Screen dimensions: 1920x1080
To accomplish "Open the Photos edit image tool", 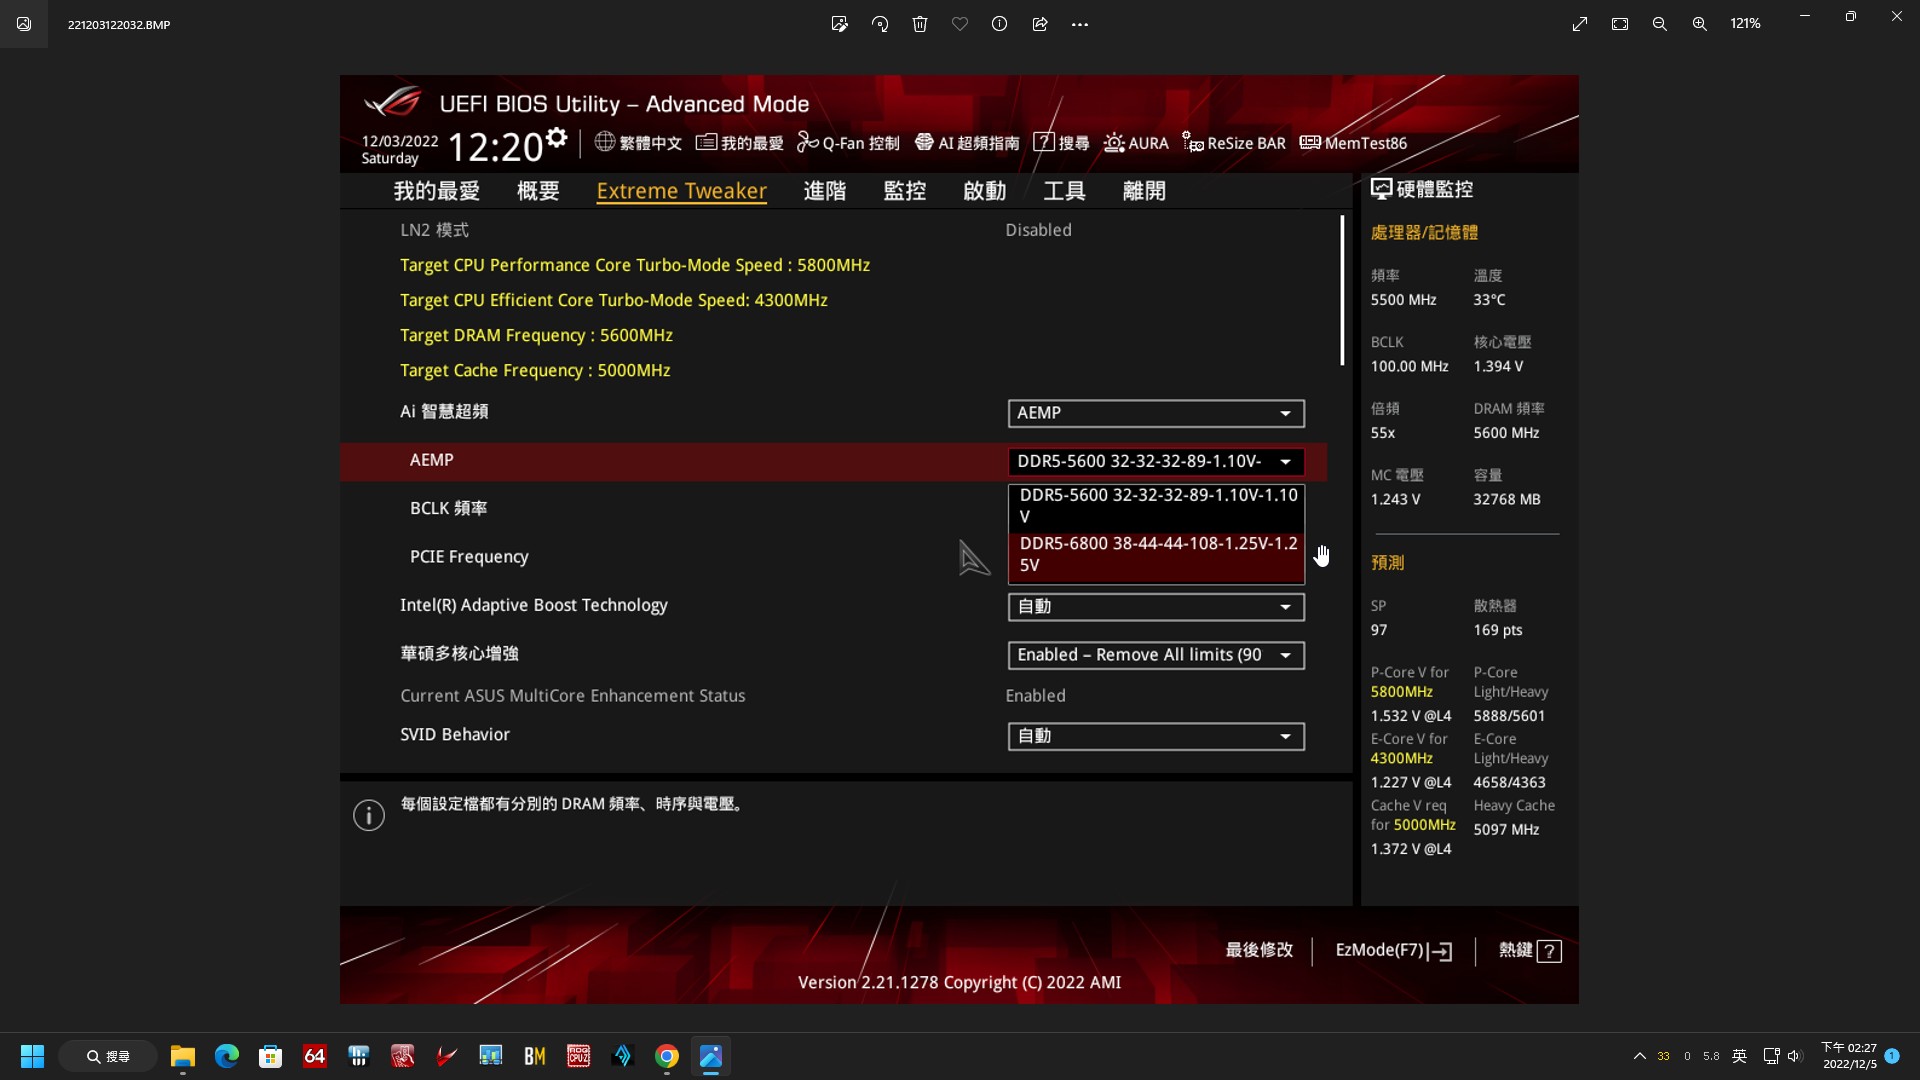I will pos(839,24).
